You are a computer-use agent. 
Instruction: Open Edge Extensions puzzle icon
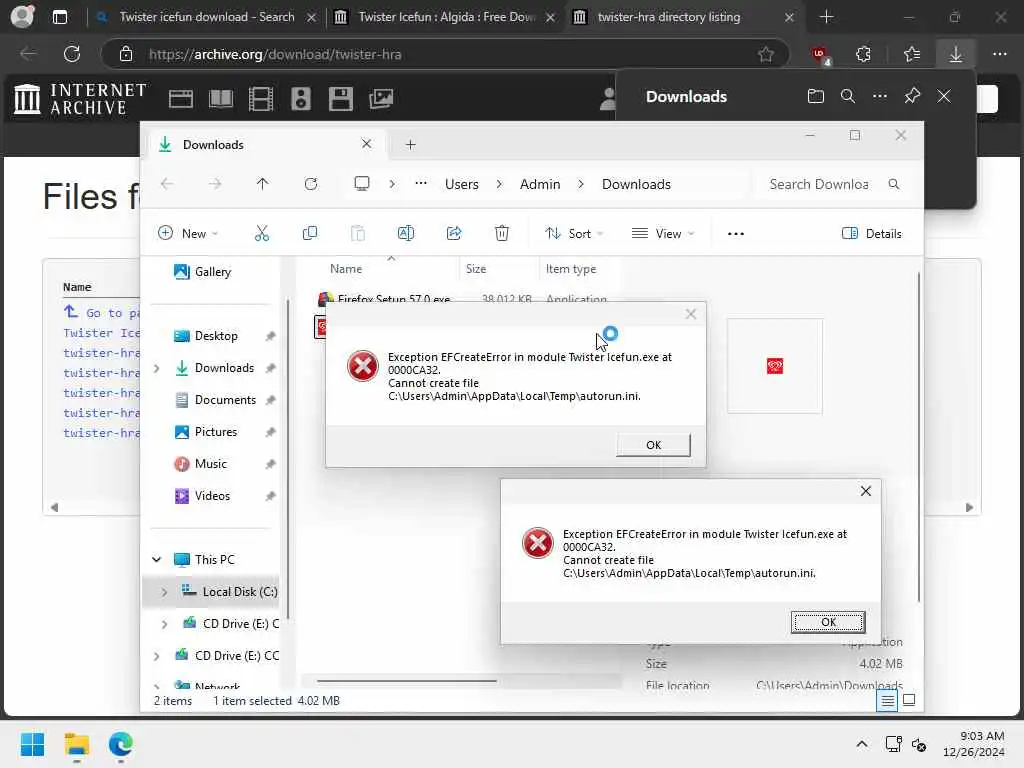pos(863,54)
